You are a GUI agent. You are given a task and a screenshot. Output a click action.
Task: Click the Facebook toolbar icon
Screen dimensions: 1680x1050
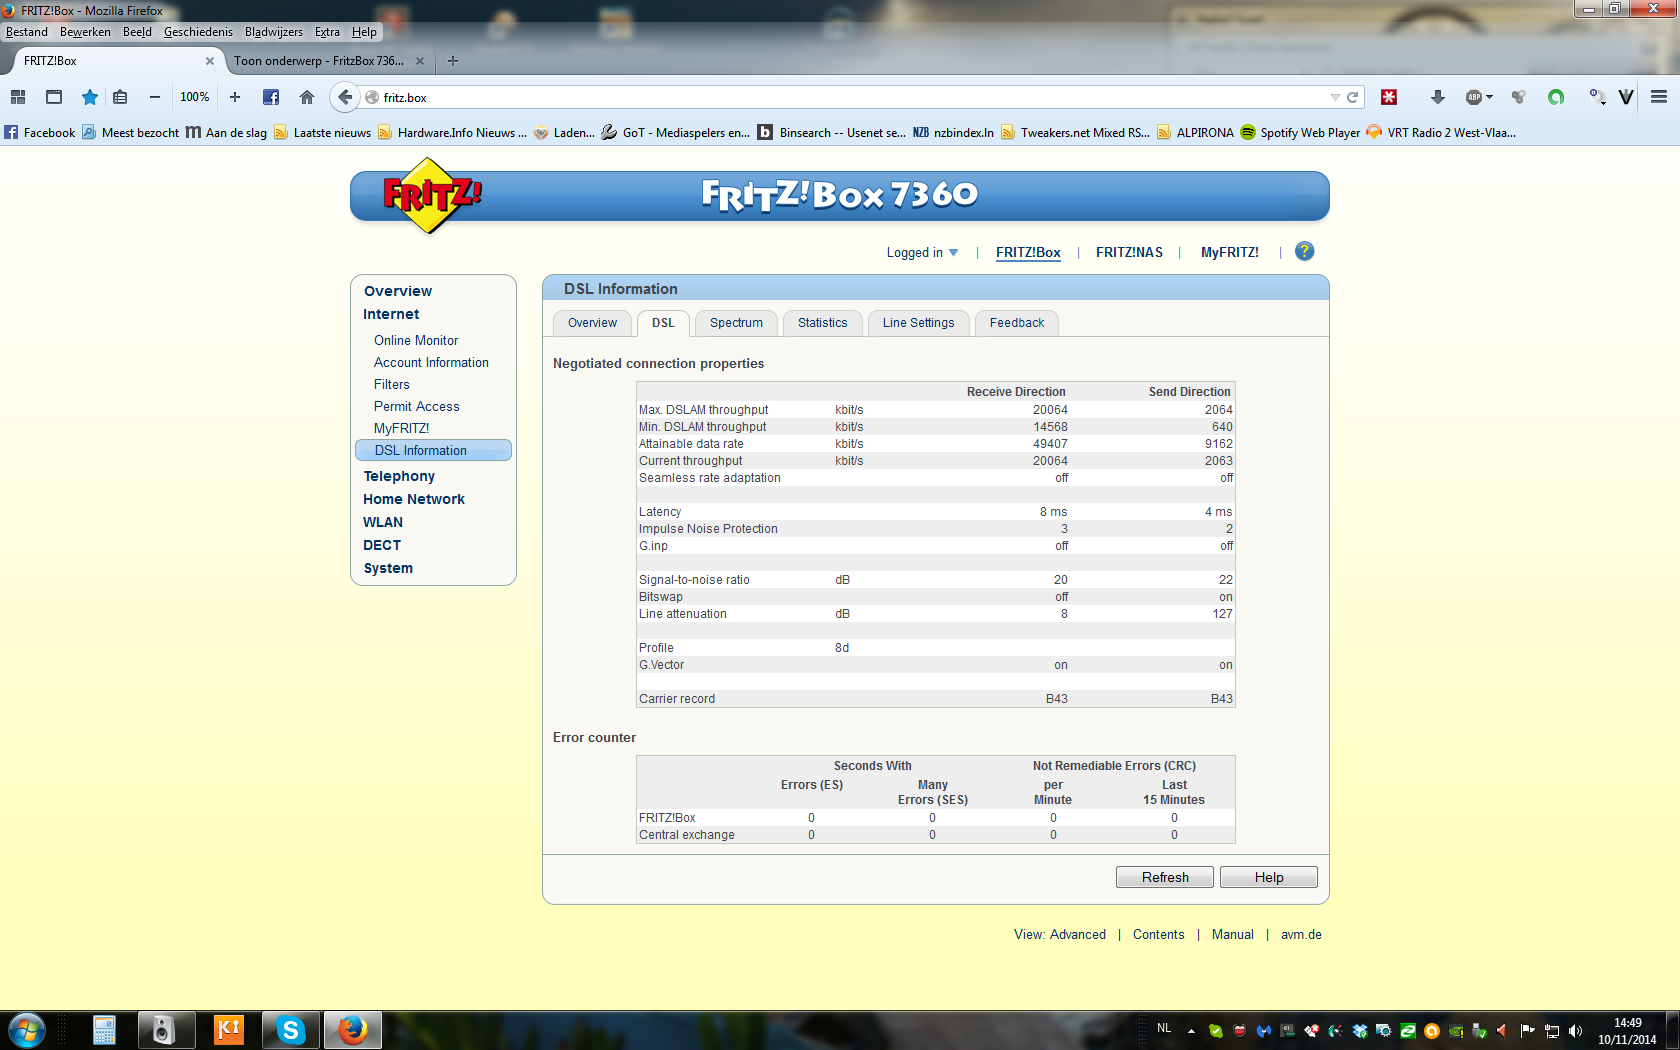[x=271, y=97]
